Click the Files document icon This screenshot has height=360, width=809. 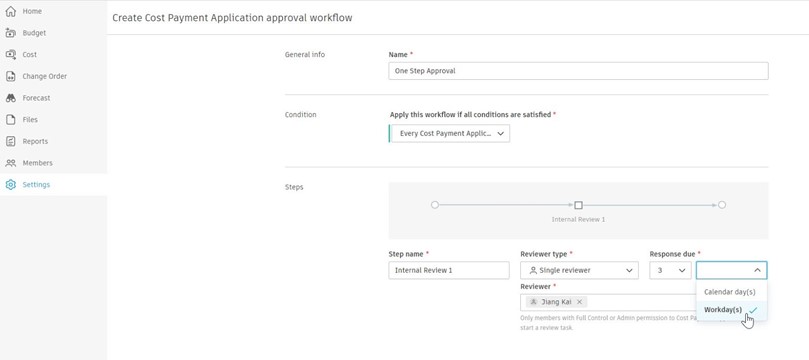(10, 120)
